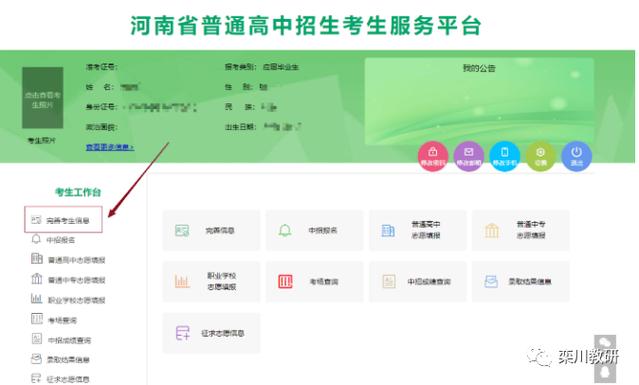The width and height of the screenshot is (639, 385).
Task: Click the 考生照片 photo placeholder
Action: coord(42,98)
